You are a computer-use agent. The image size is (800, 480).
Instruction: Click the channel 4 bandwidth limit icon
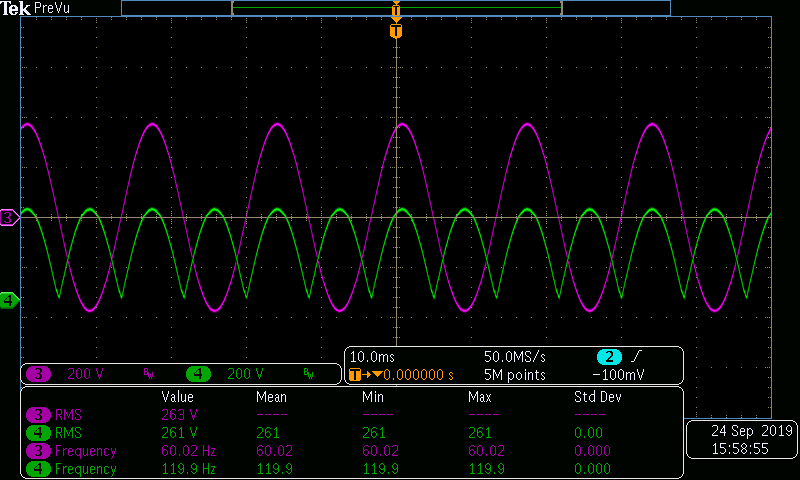(x=309, y=375)
